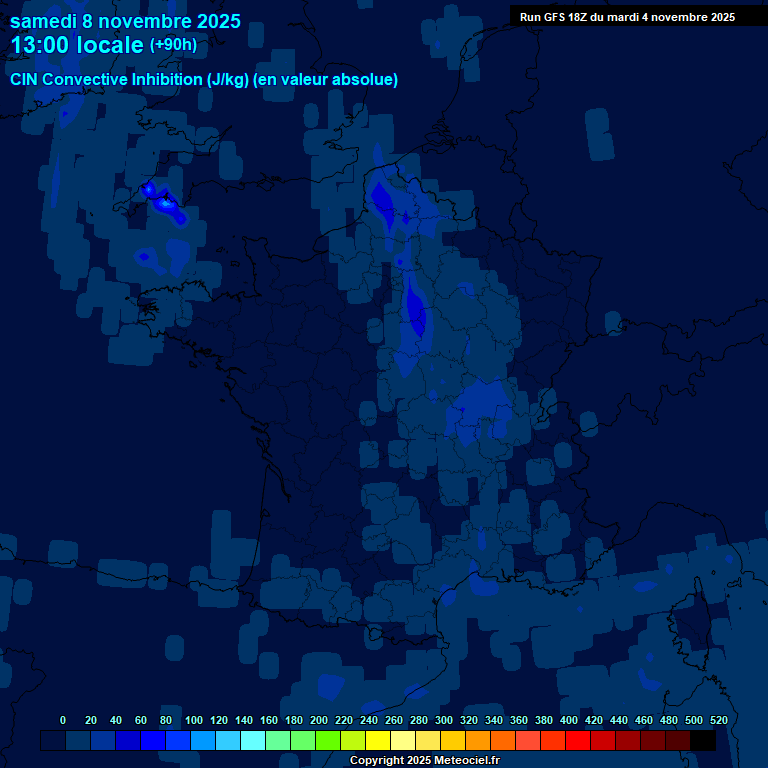Viewport: 768px width, 768px height.
Task: Click the blue swatch between 80 and 100
Action: (178, 740)
